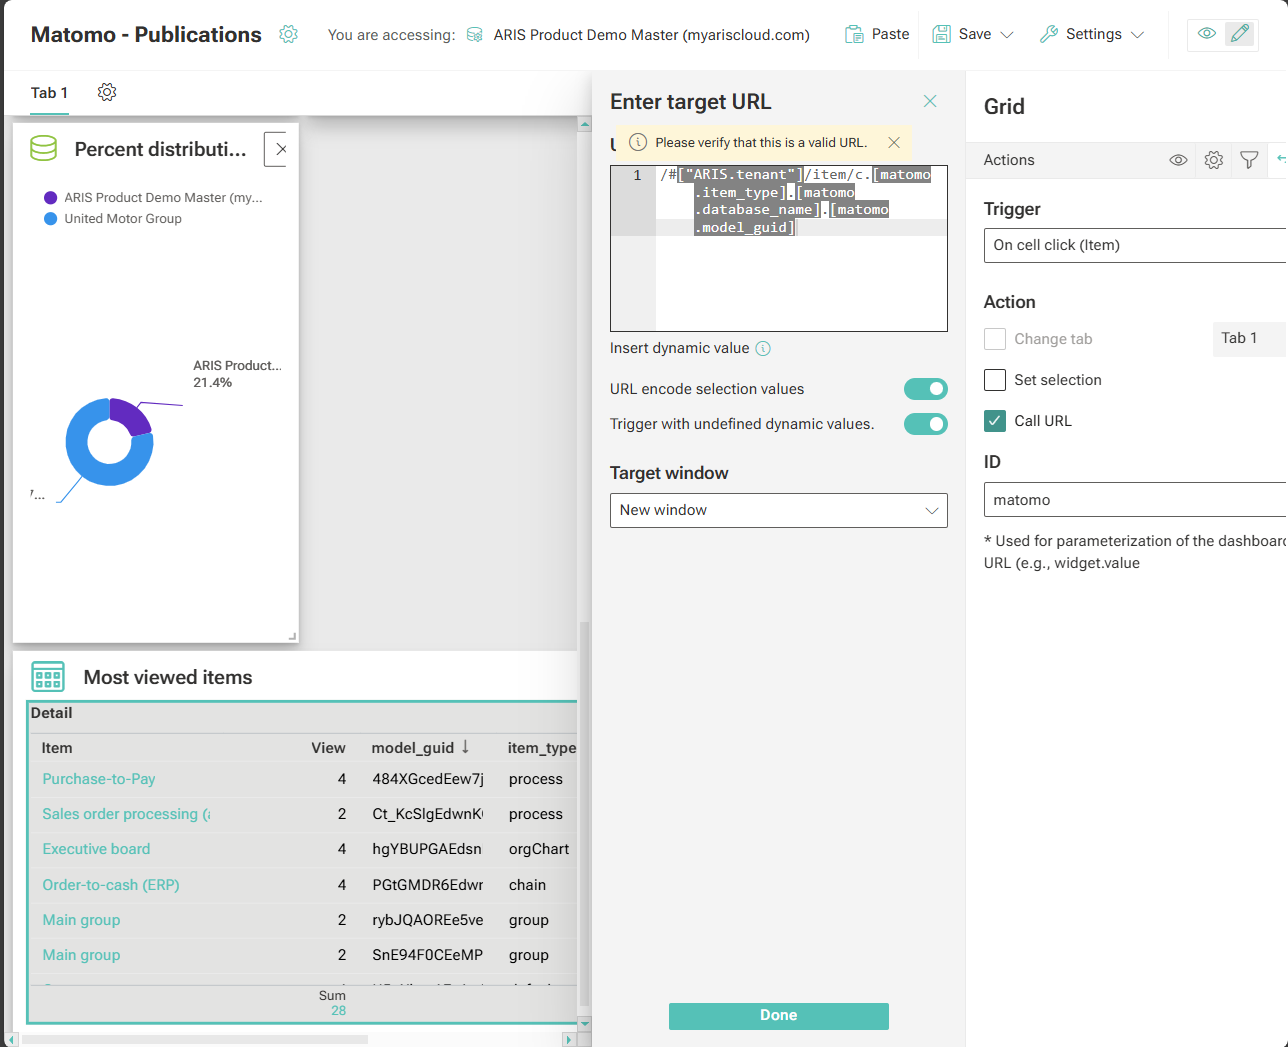
Task: Dismiss the valid URL warning message
Action: (x=894, y=143)
